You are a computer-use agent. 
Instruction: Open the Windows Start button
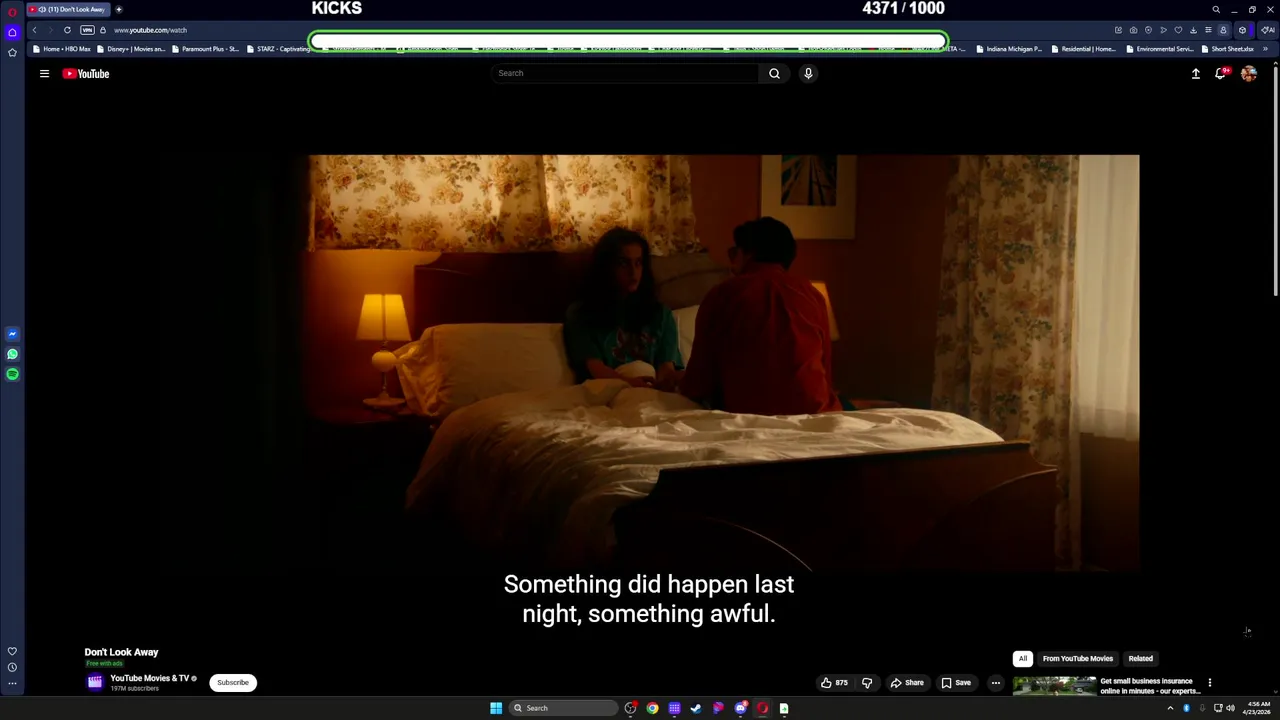(496, 708)
